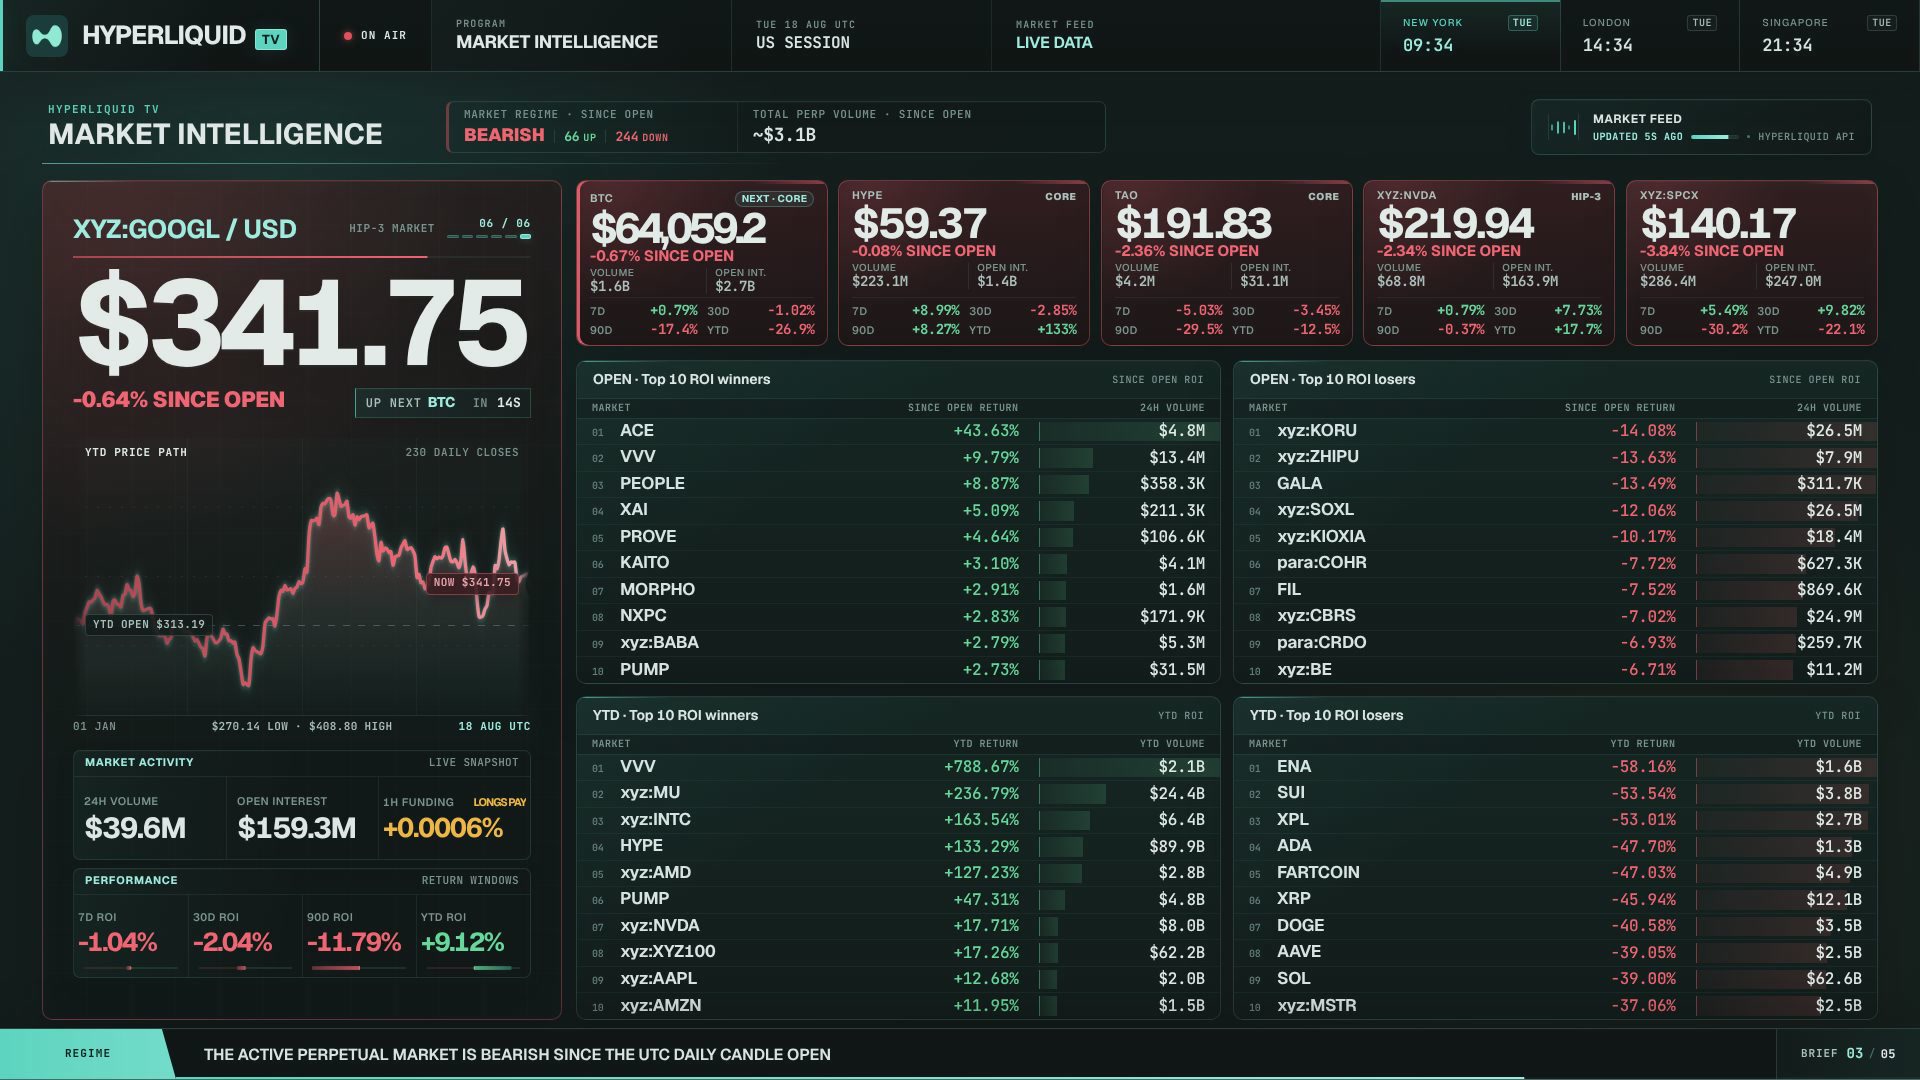Click the 06 / 06 slide indicator dashes
The image size is (1920, 1080).
489,237
